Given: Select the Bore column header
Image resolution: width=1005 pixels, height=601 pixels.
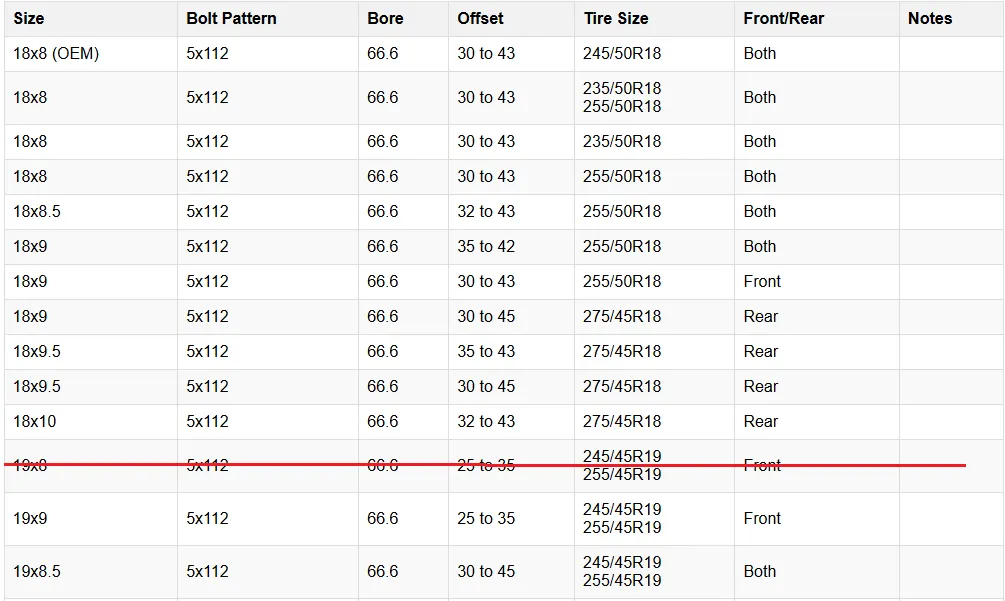Looking at the screenshot, I should tap(383, 19).
